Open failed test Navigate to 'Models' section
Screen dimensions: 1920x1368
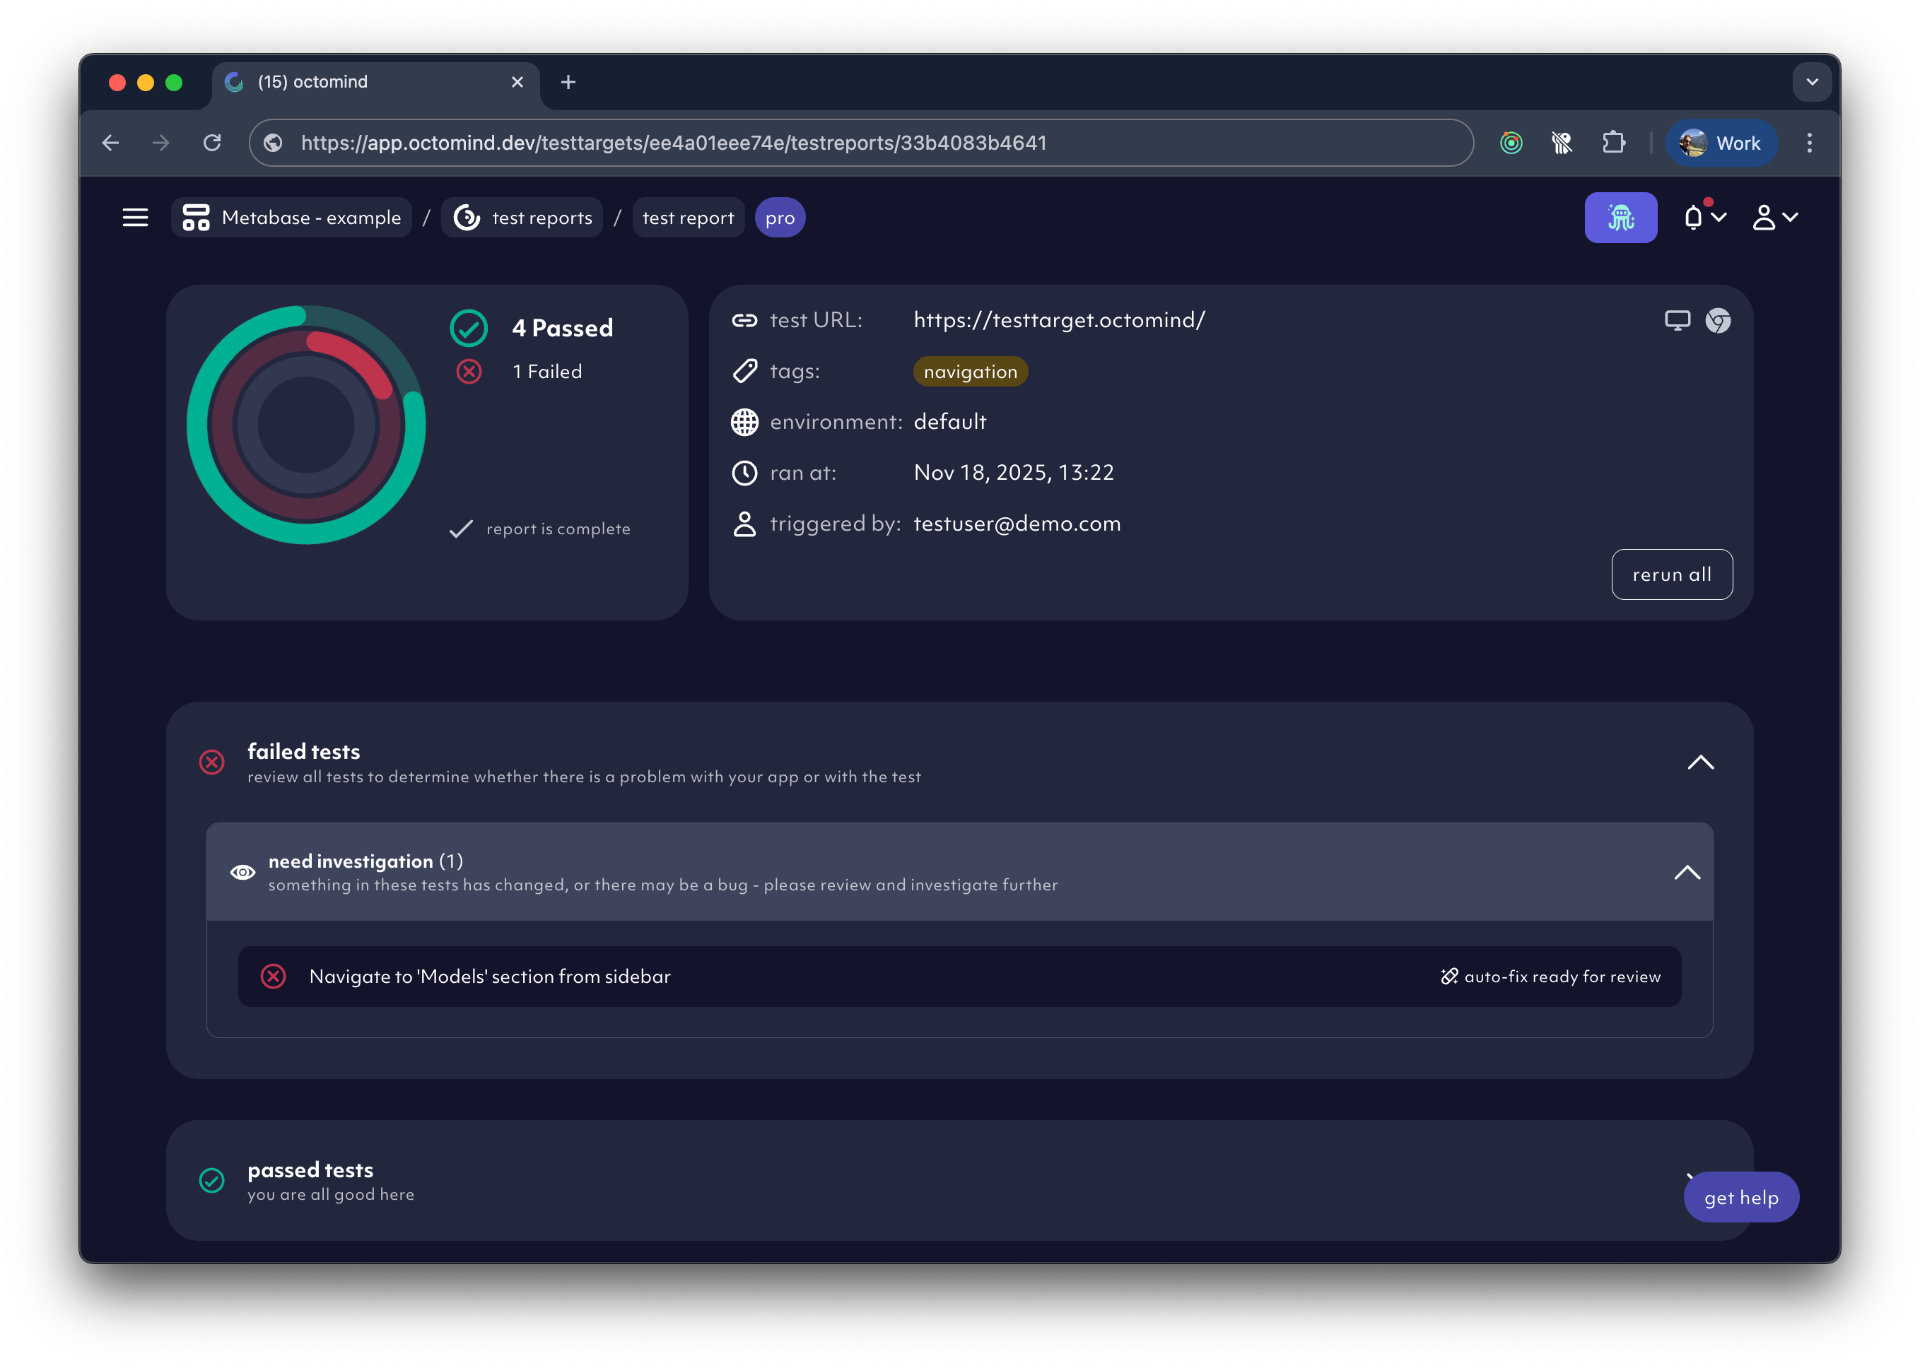pos(489,976)
